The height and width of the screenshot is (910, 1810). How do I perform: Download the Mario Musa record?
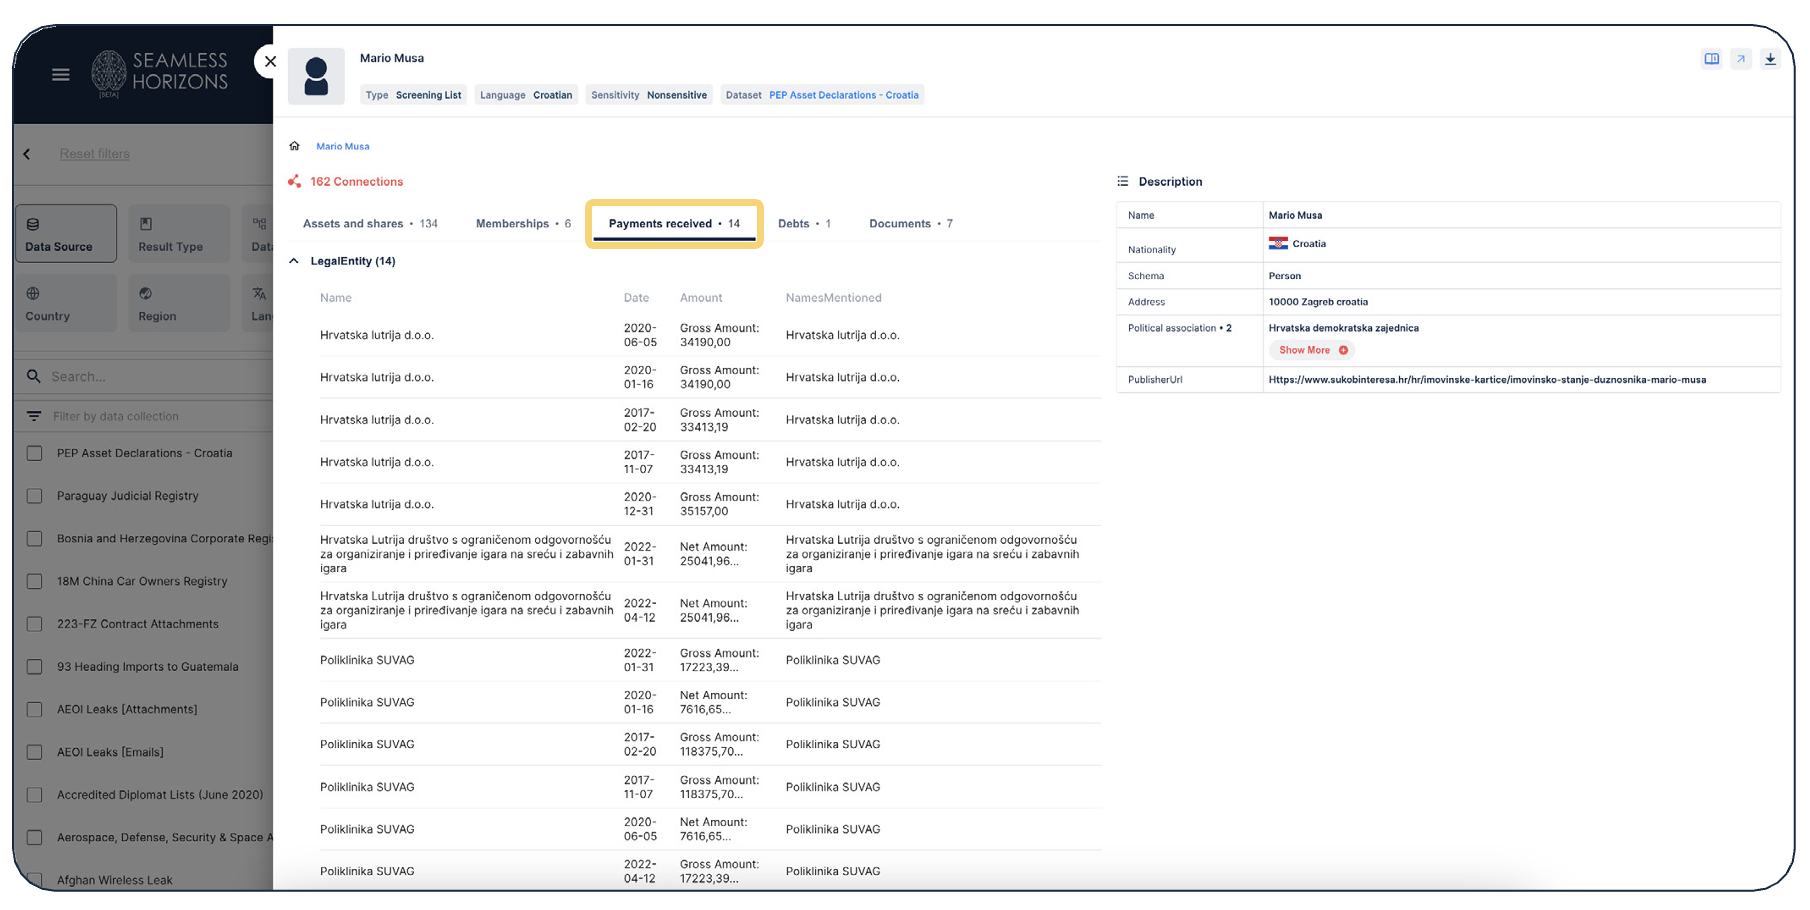[1770, 59]
